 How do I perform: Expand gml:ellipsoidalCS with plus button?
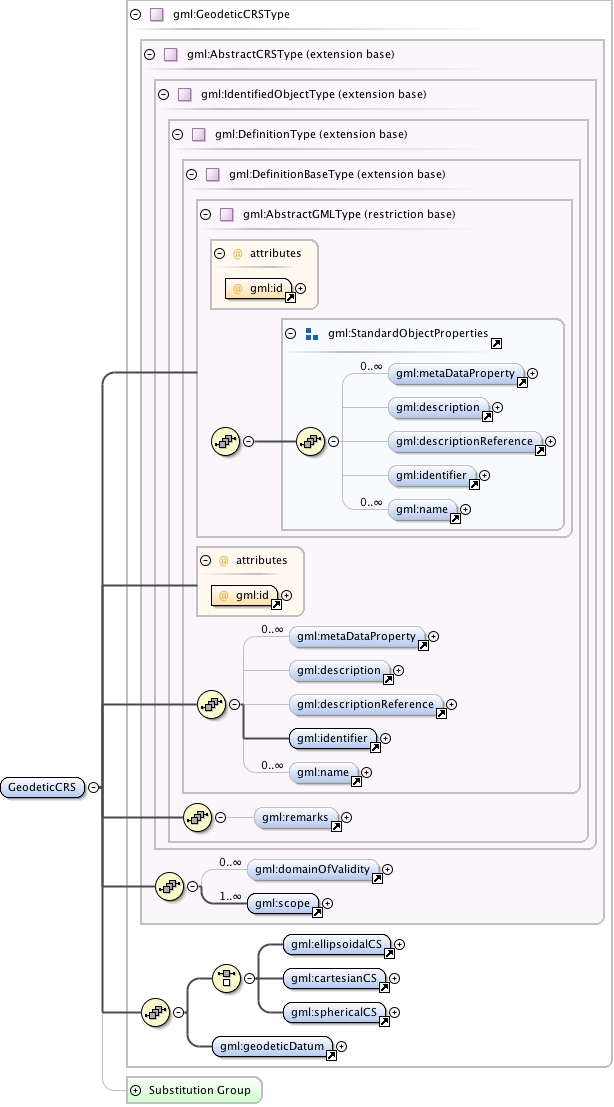click(399, 945)
